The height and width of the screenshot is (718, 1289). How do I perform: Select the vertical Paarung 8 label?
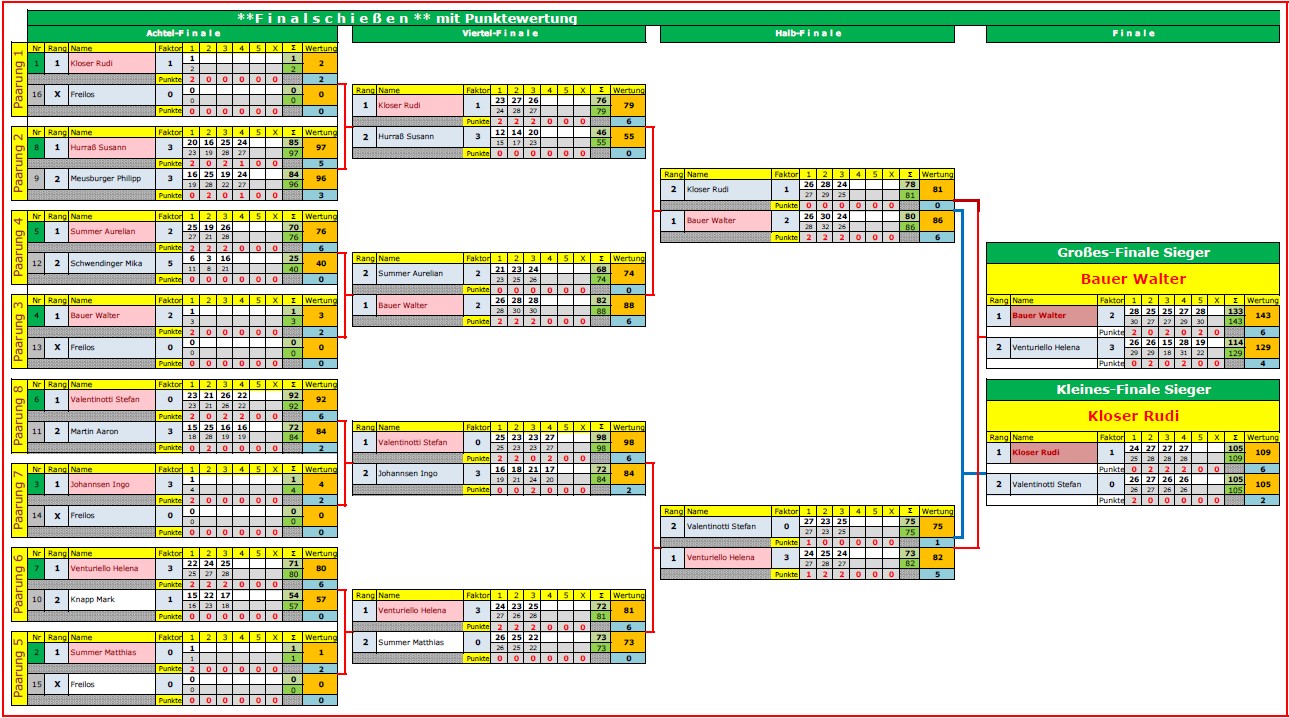click(x=18, y=414)
